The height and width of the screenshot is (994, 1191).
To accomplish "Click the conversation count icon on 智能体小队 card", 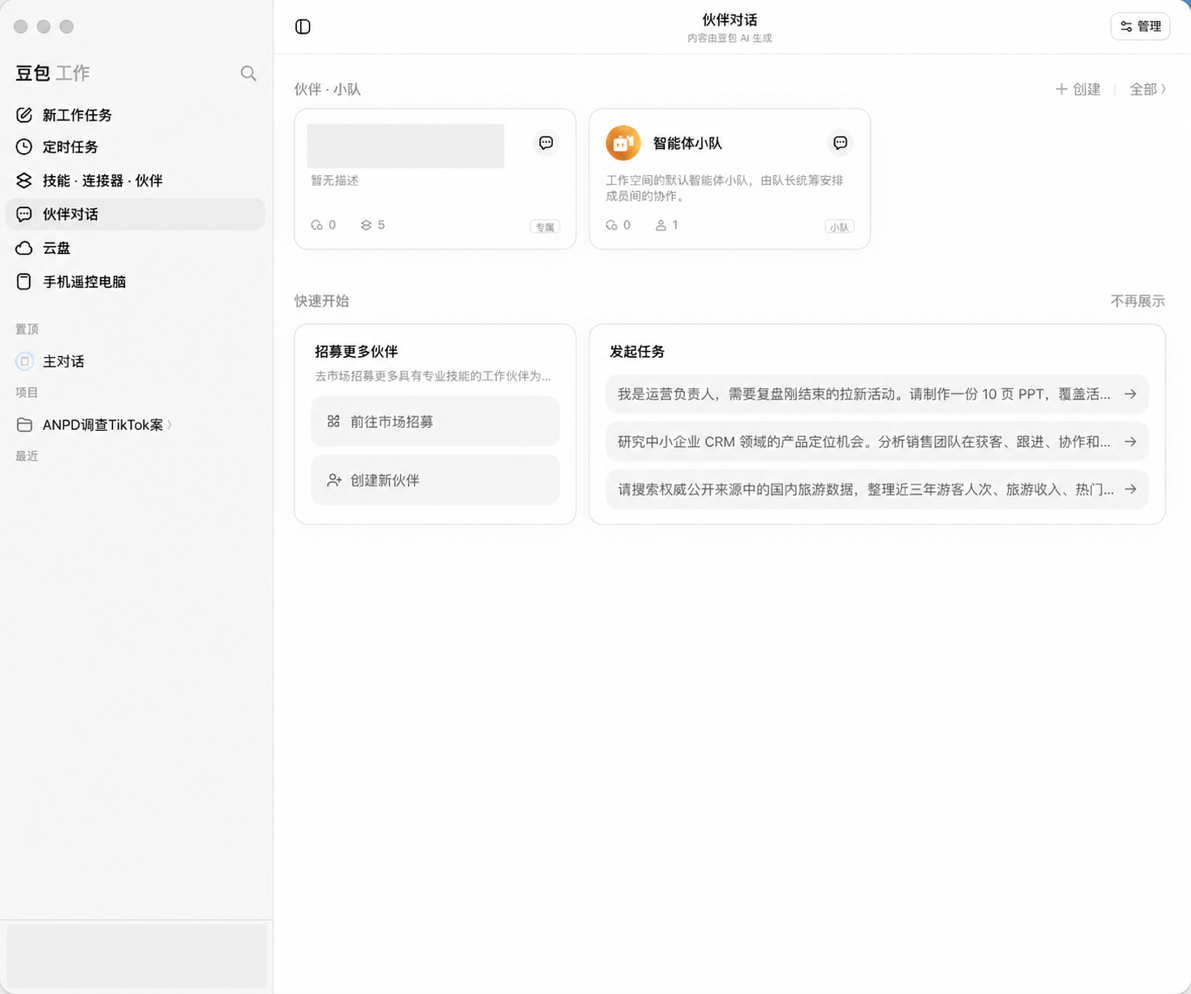I will tap(611, 225).
